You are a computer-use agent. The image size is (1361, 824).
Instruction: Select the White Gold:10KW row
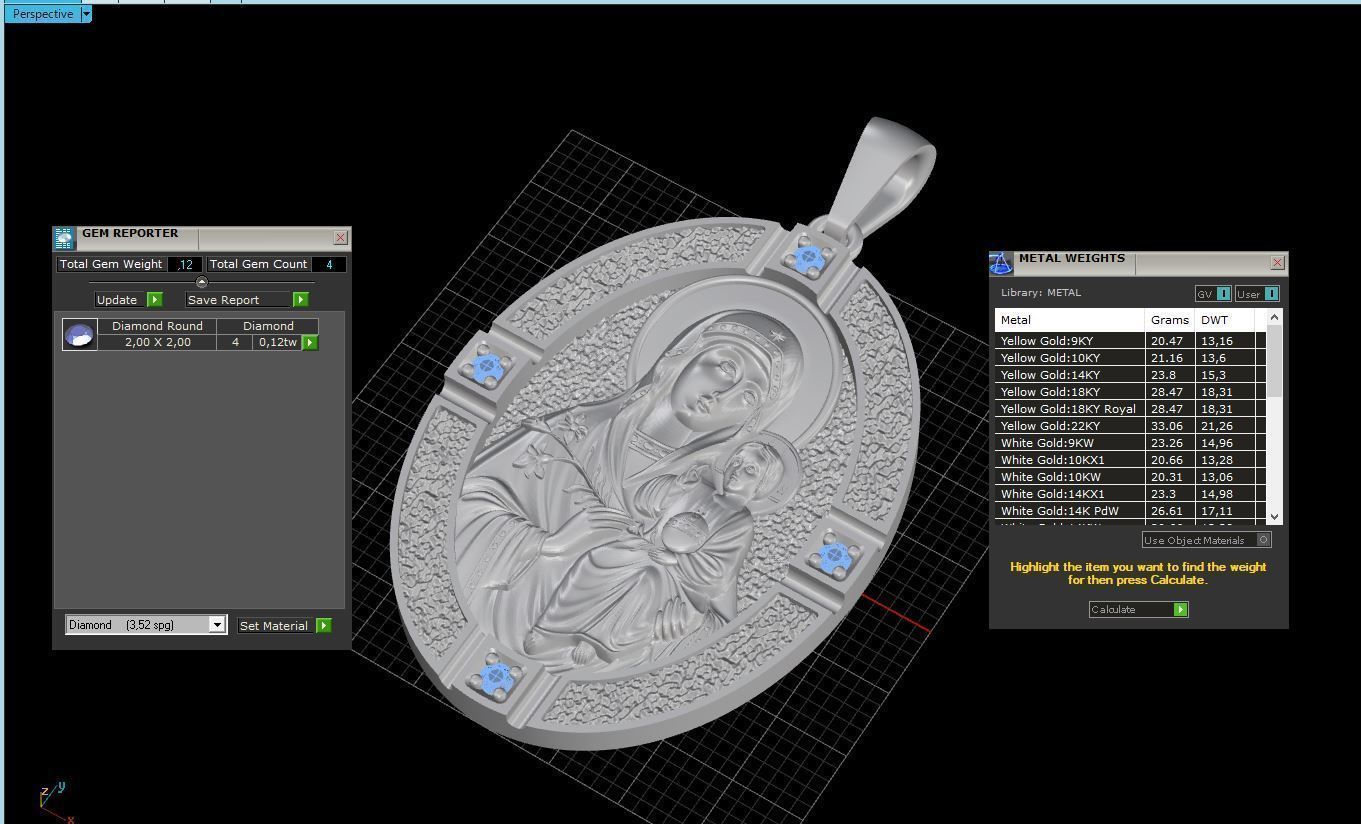pyautogui.click(x=1130, y=477)
